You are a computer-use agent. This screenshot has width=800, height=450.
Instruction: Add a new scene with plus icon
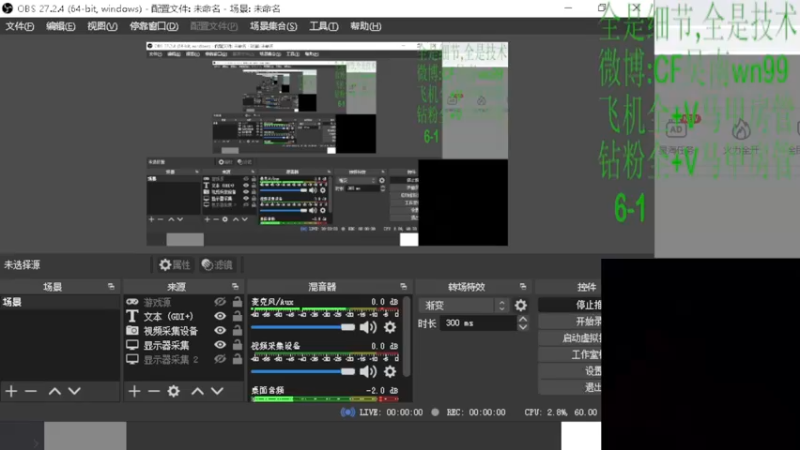click(x=11, y=391)
